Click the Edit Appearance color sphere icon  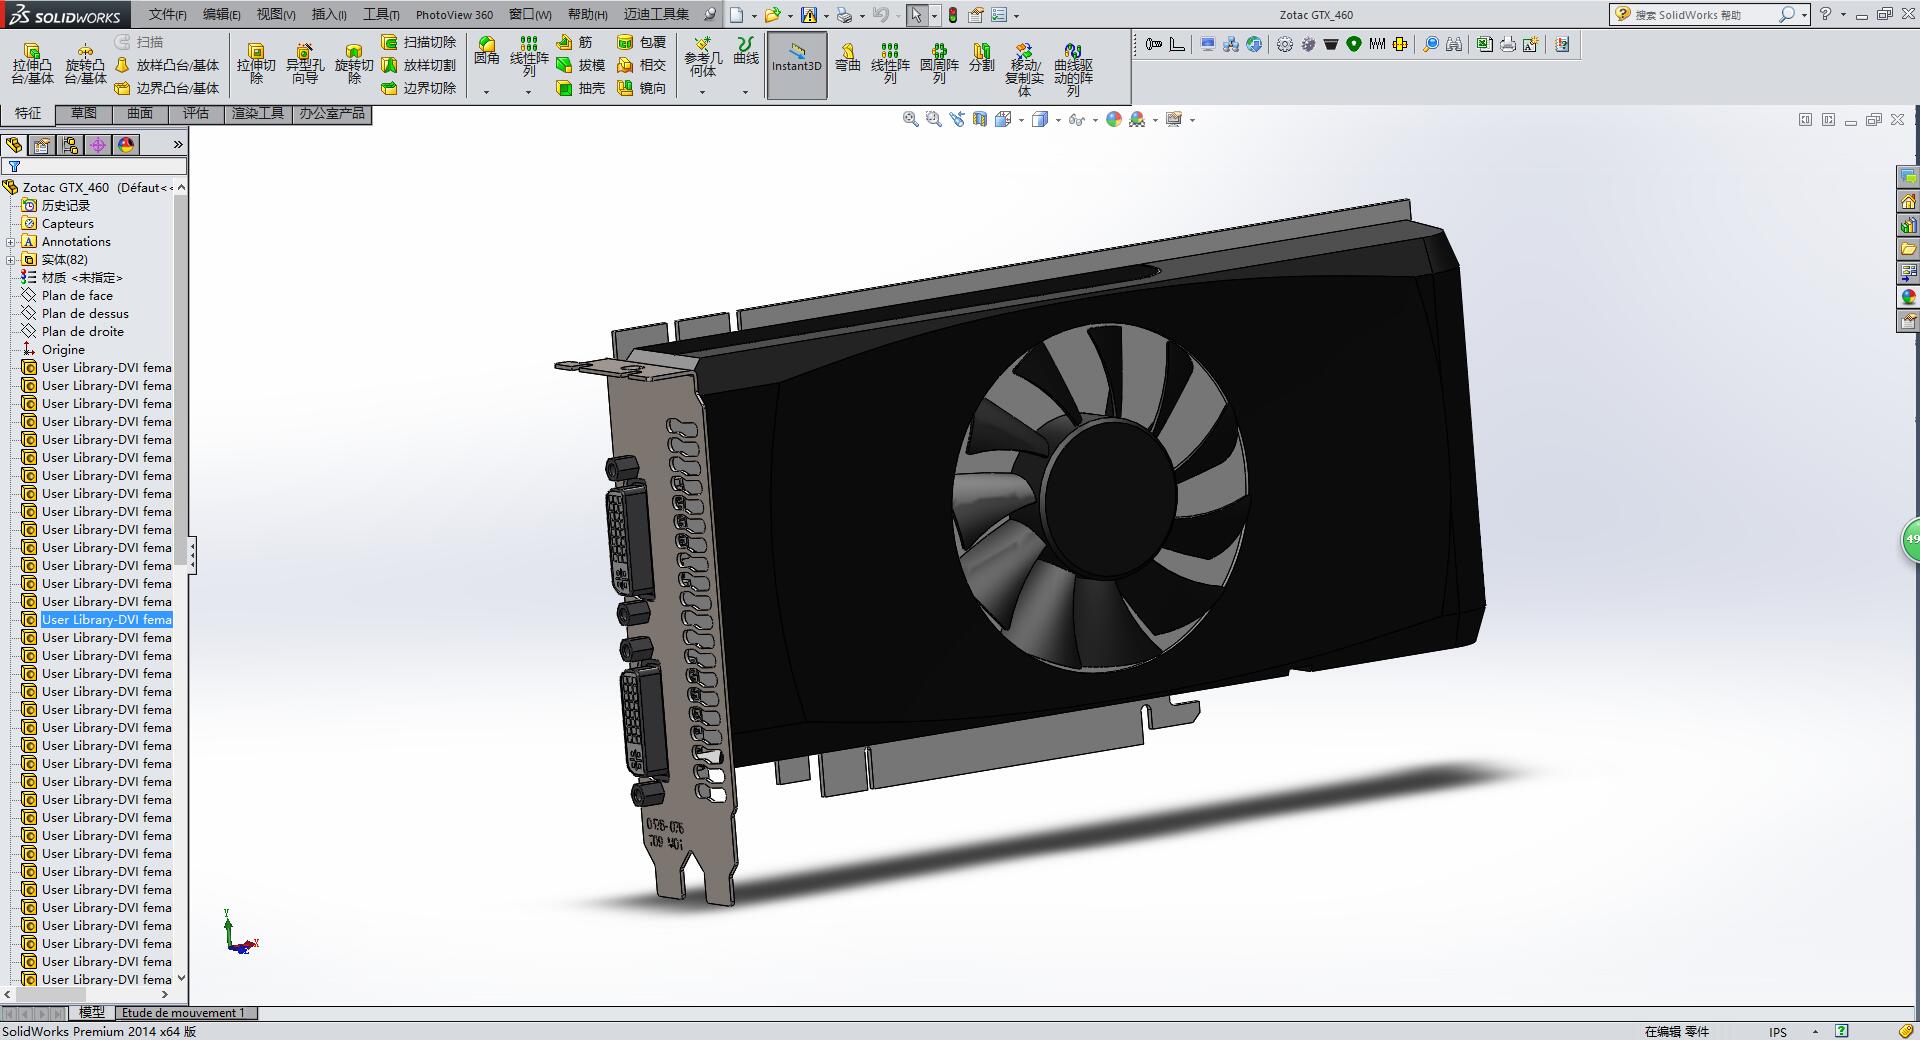(x=1114, y=119)
